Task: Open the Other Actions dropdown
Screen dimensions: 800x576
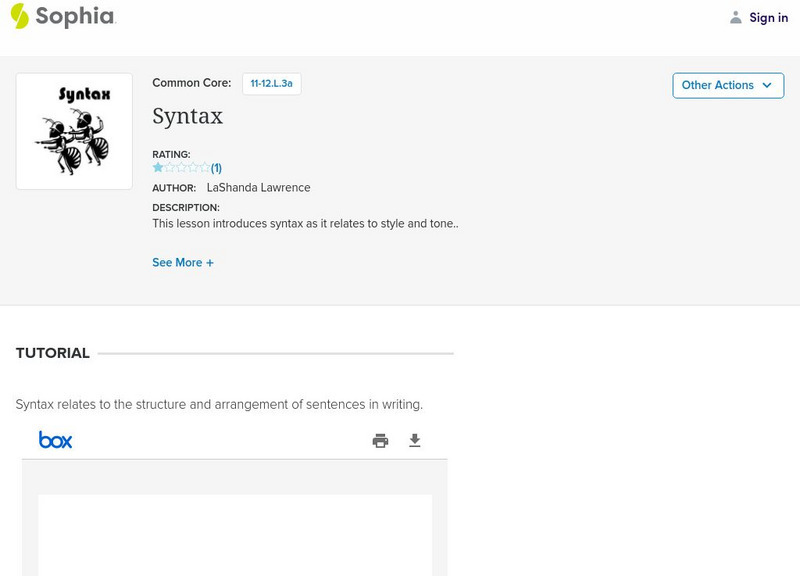Action: point(728,85)
